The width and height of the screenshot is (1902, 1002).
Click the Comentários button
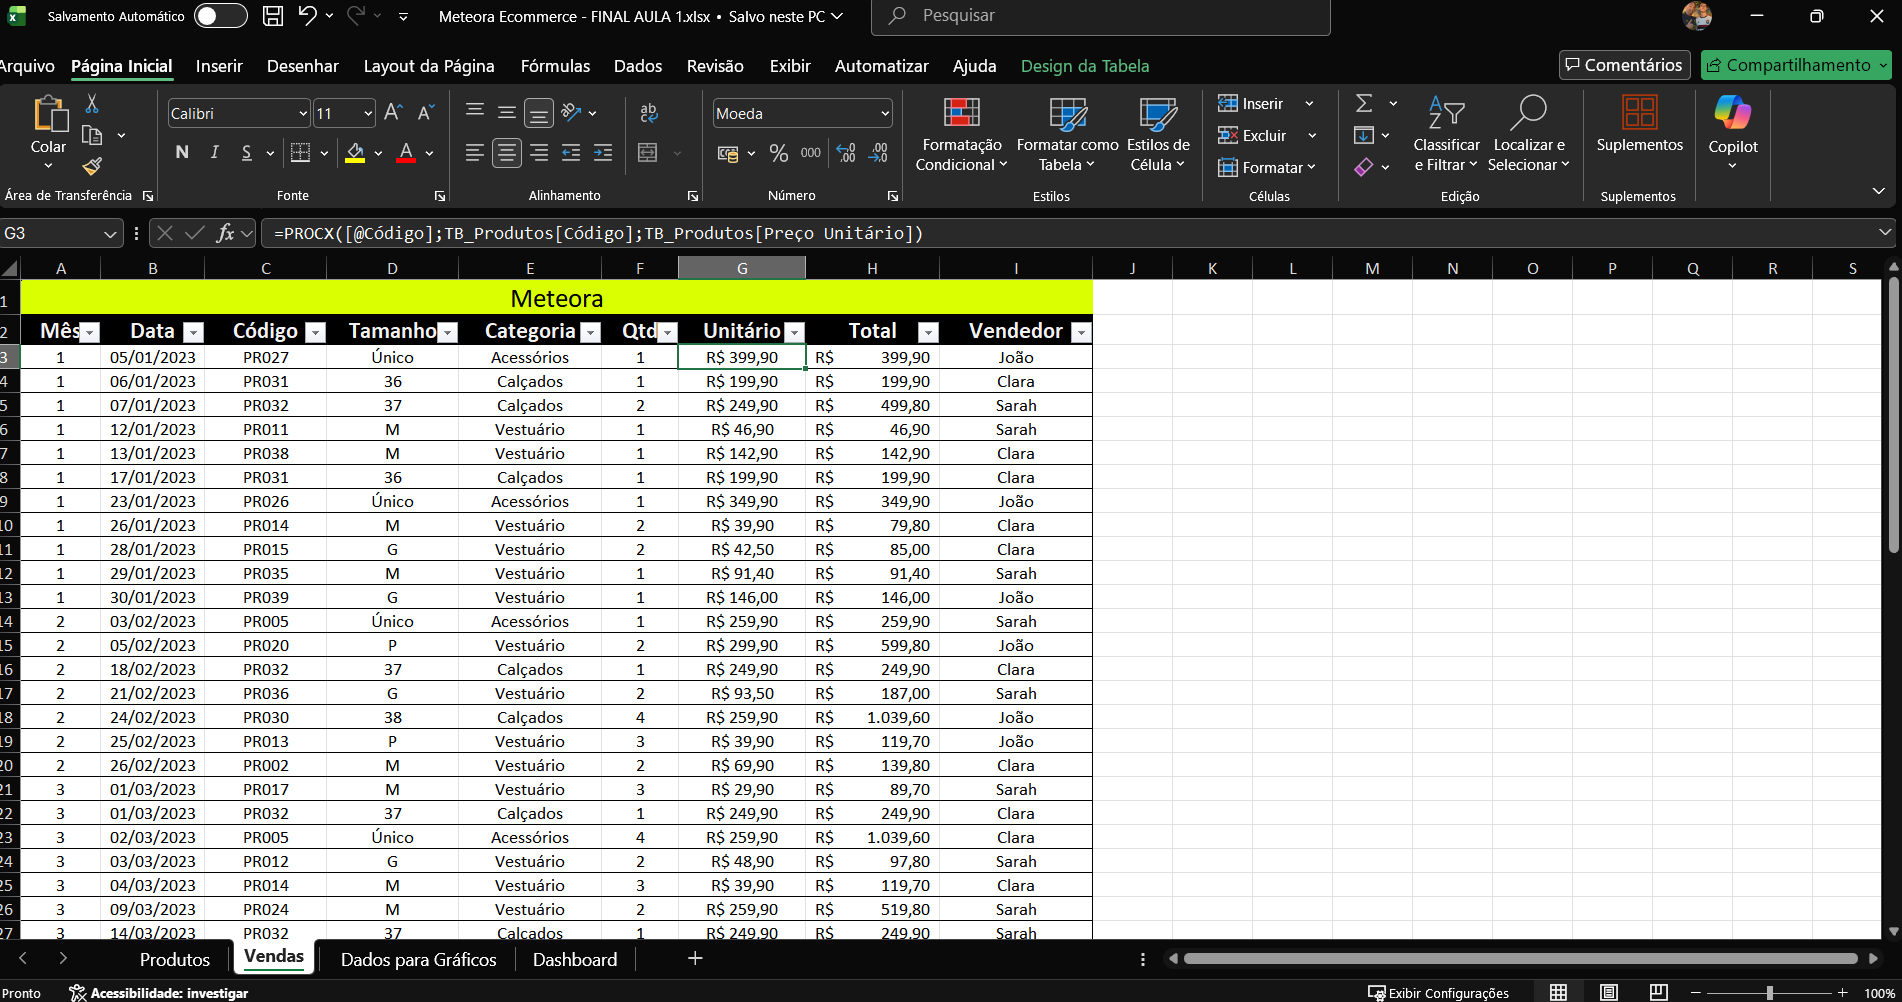click(x=1625, y=65)
